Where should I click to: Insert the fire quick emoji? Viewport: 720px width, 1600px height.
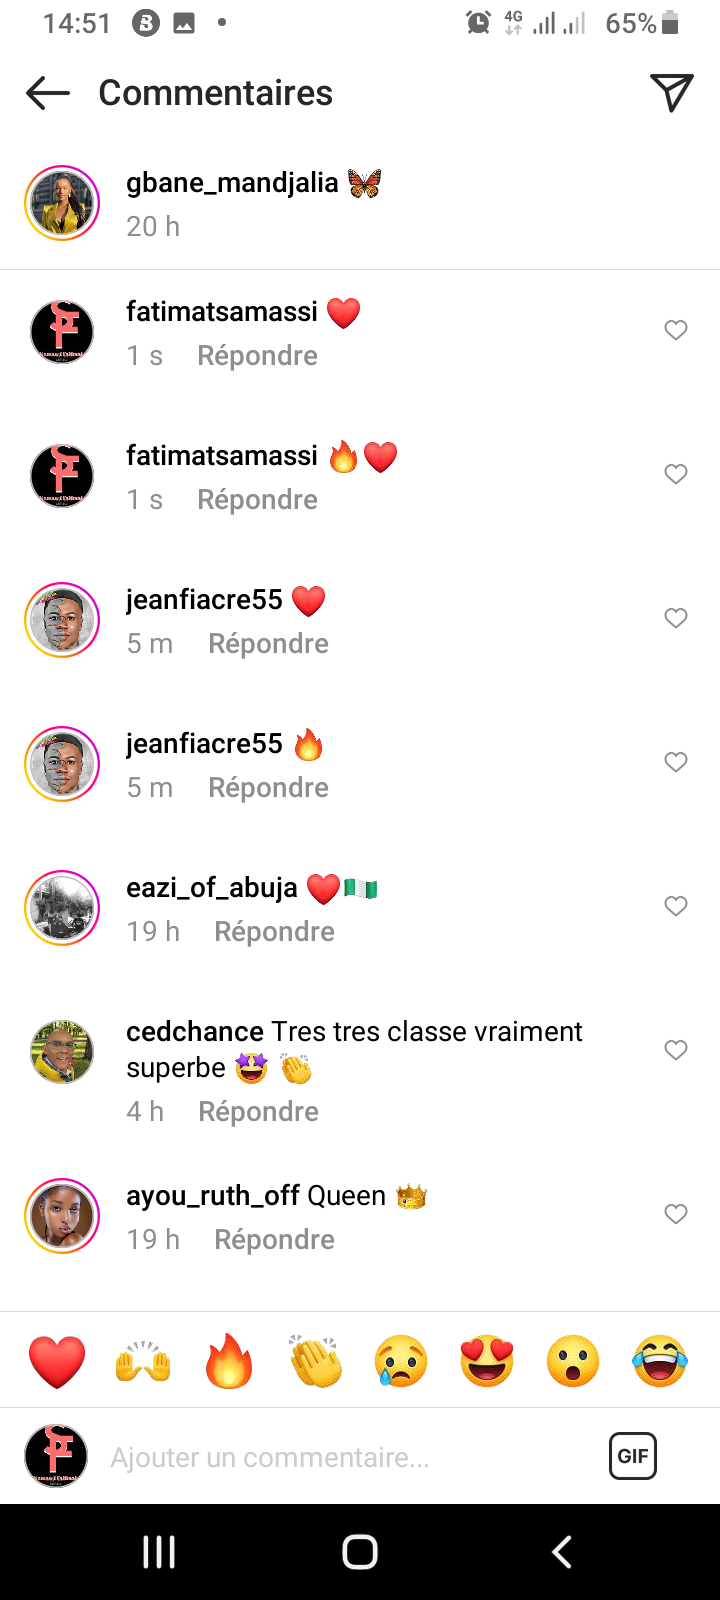[x=229, y=1361]
